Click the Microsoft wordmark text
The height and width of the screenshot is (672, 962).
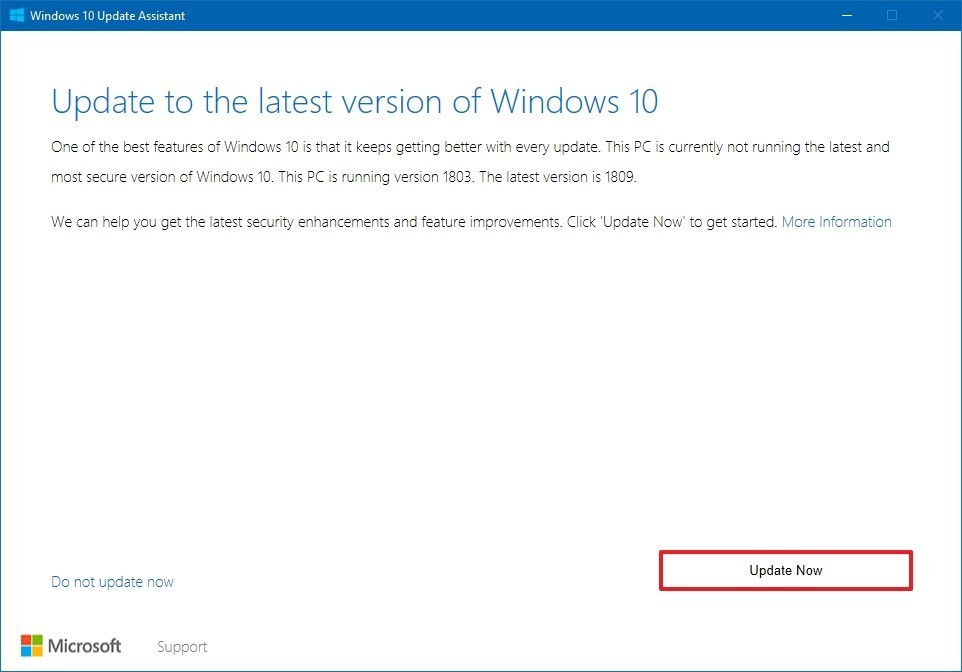85,646
